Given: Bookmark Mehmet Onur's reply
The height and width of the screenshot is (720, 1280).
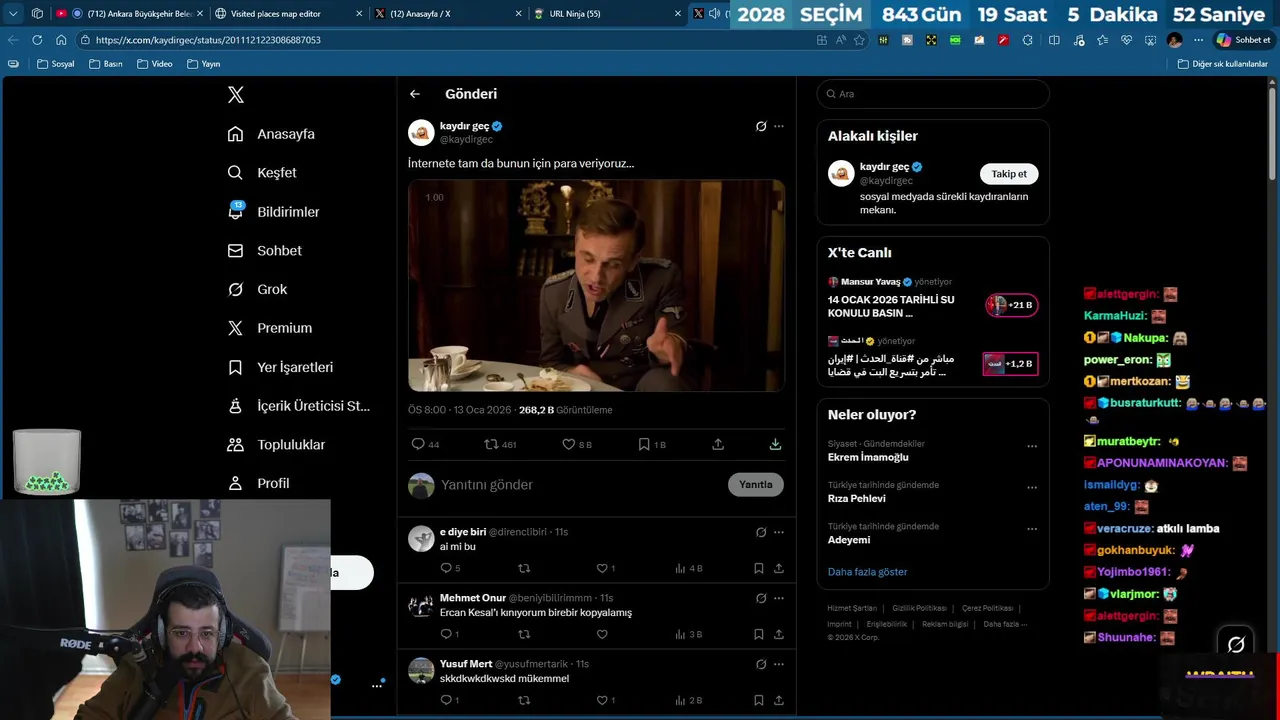Looking at the screenshot, I should coord(759,634).
